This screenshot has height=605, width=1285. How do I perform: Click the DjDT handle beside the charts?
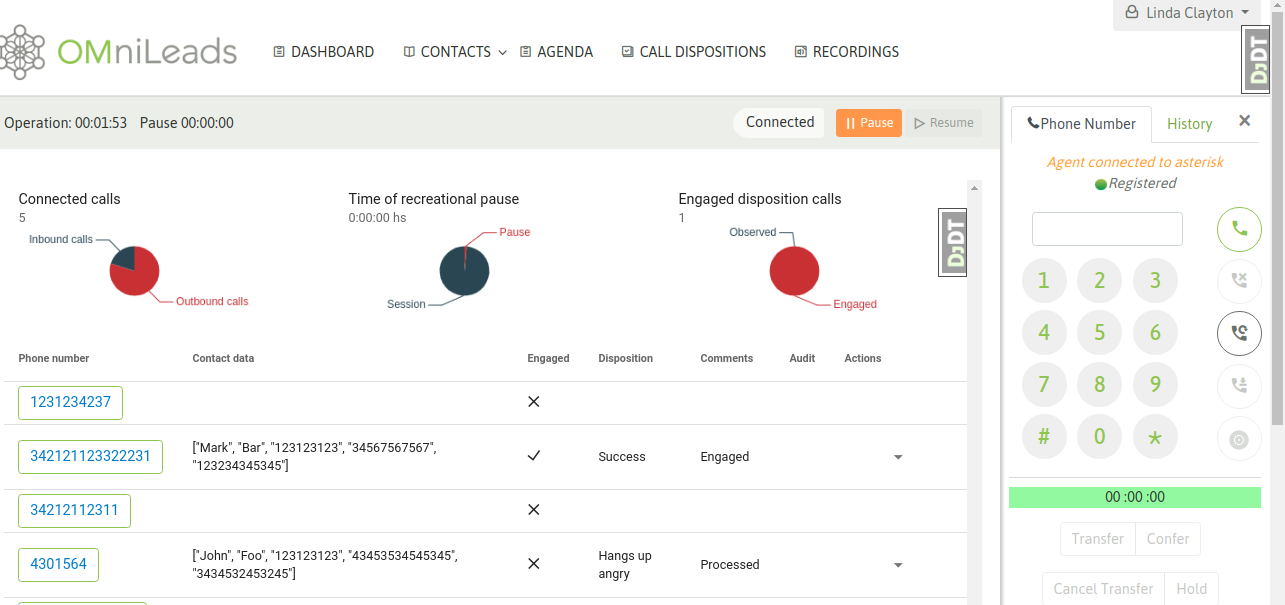pos(953,242)
